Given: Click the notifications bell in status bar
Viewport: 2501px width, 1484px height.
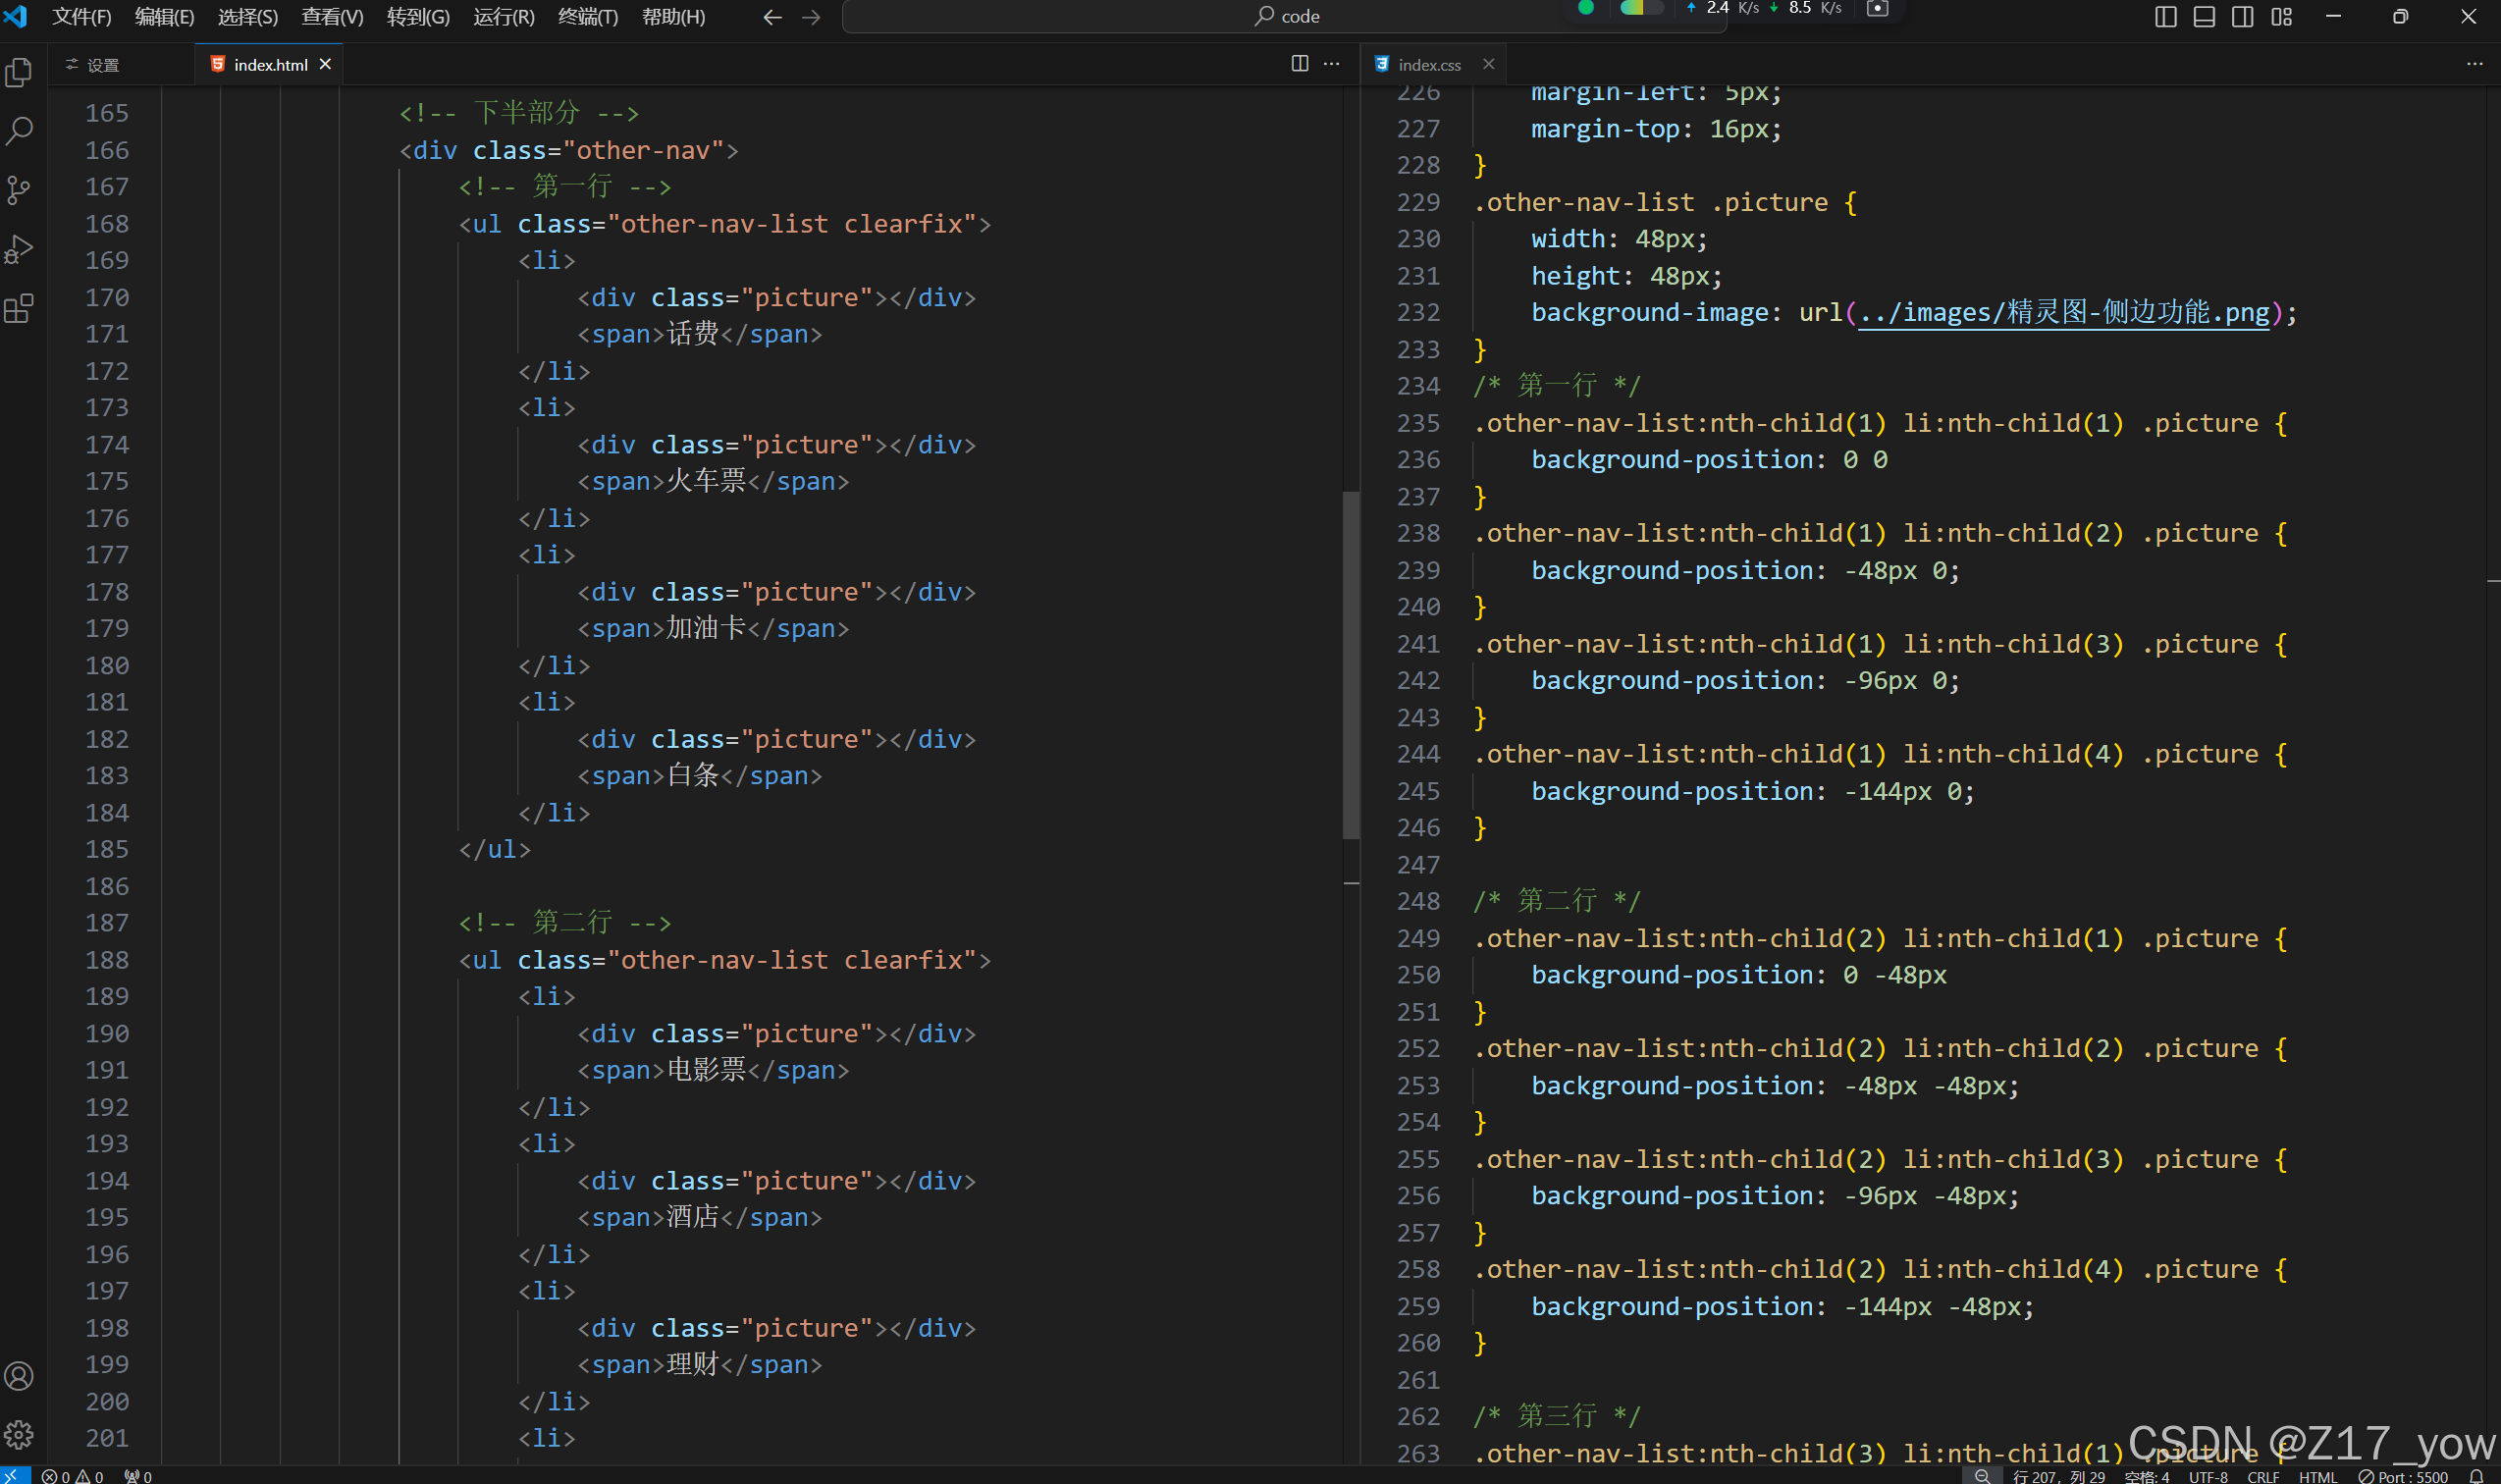Looking at the screenshot, I should coord(2476,1476).
